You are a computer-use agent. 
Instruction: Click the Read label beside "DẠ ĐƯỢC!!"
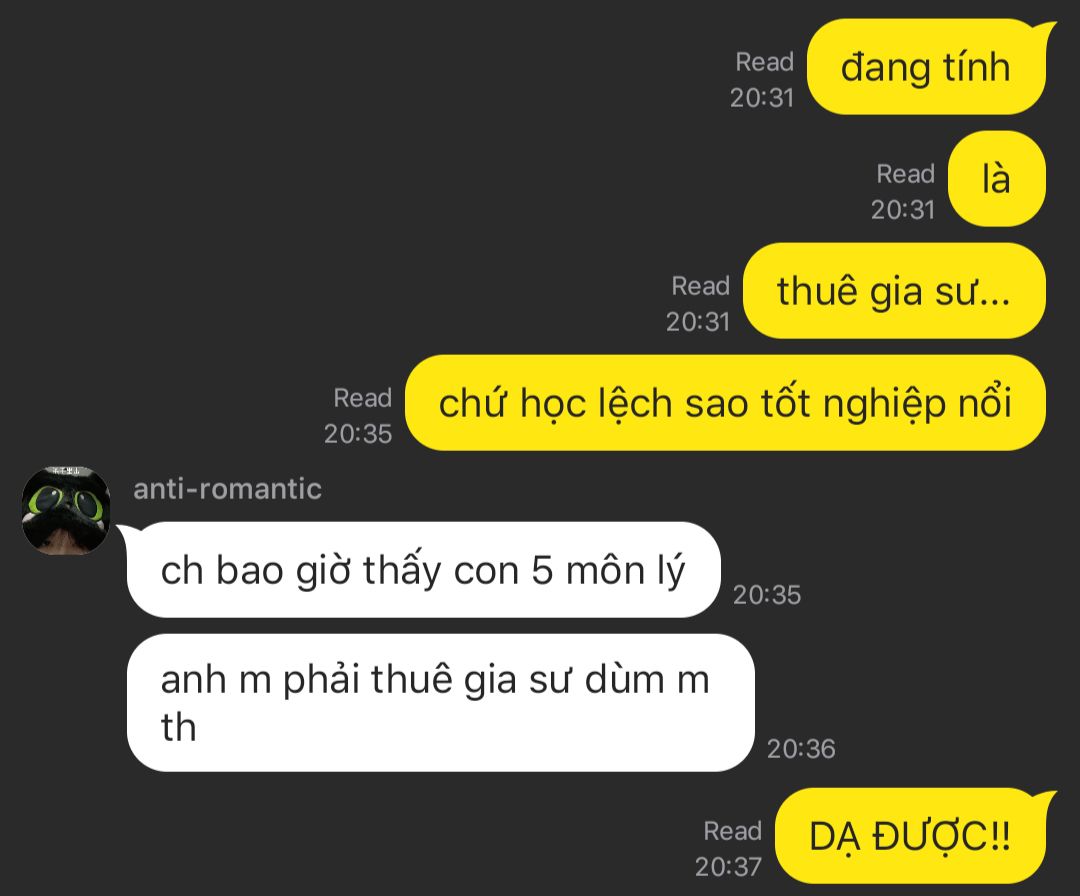(x=732, y=831)
